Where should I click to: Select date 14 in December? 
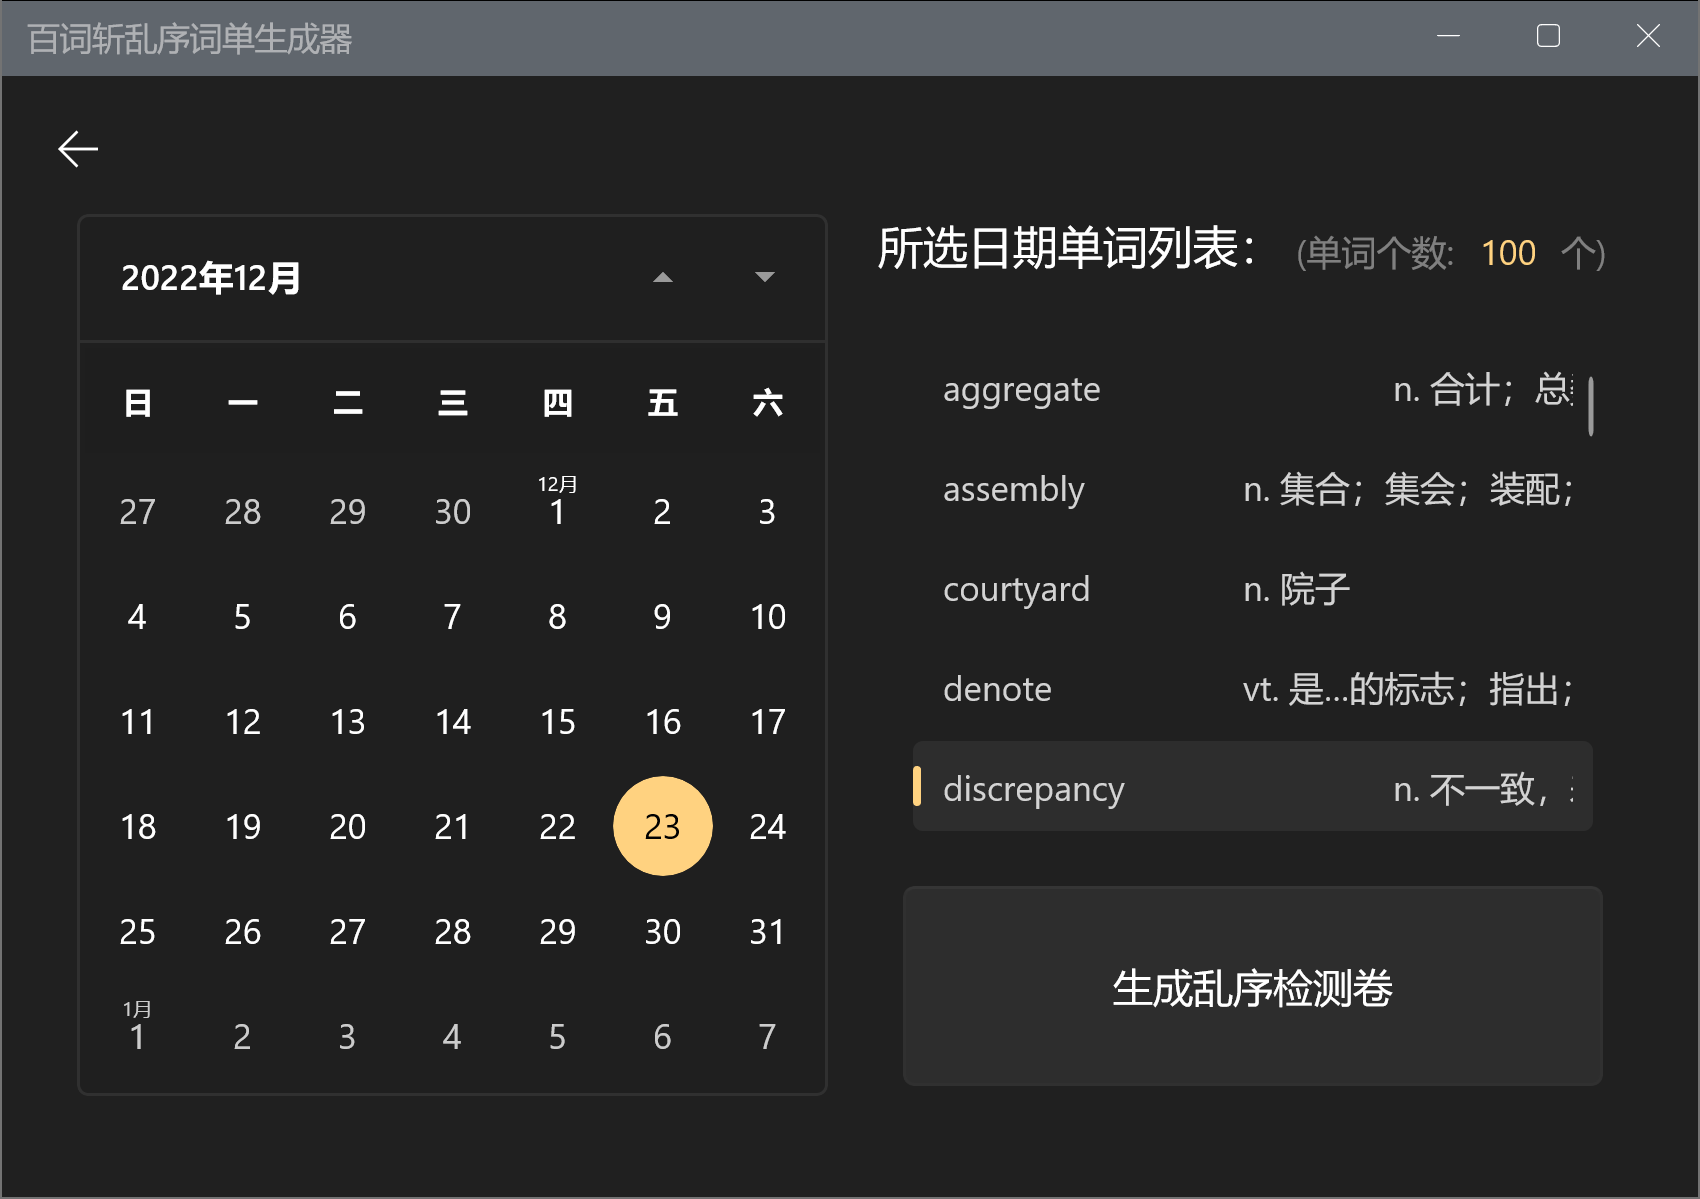452,721
